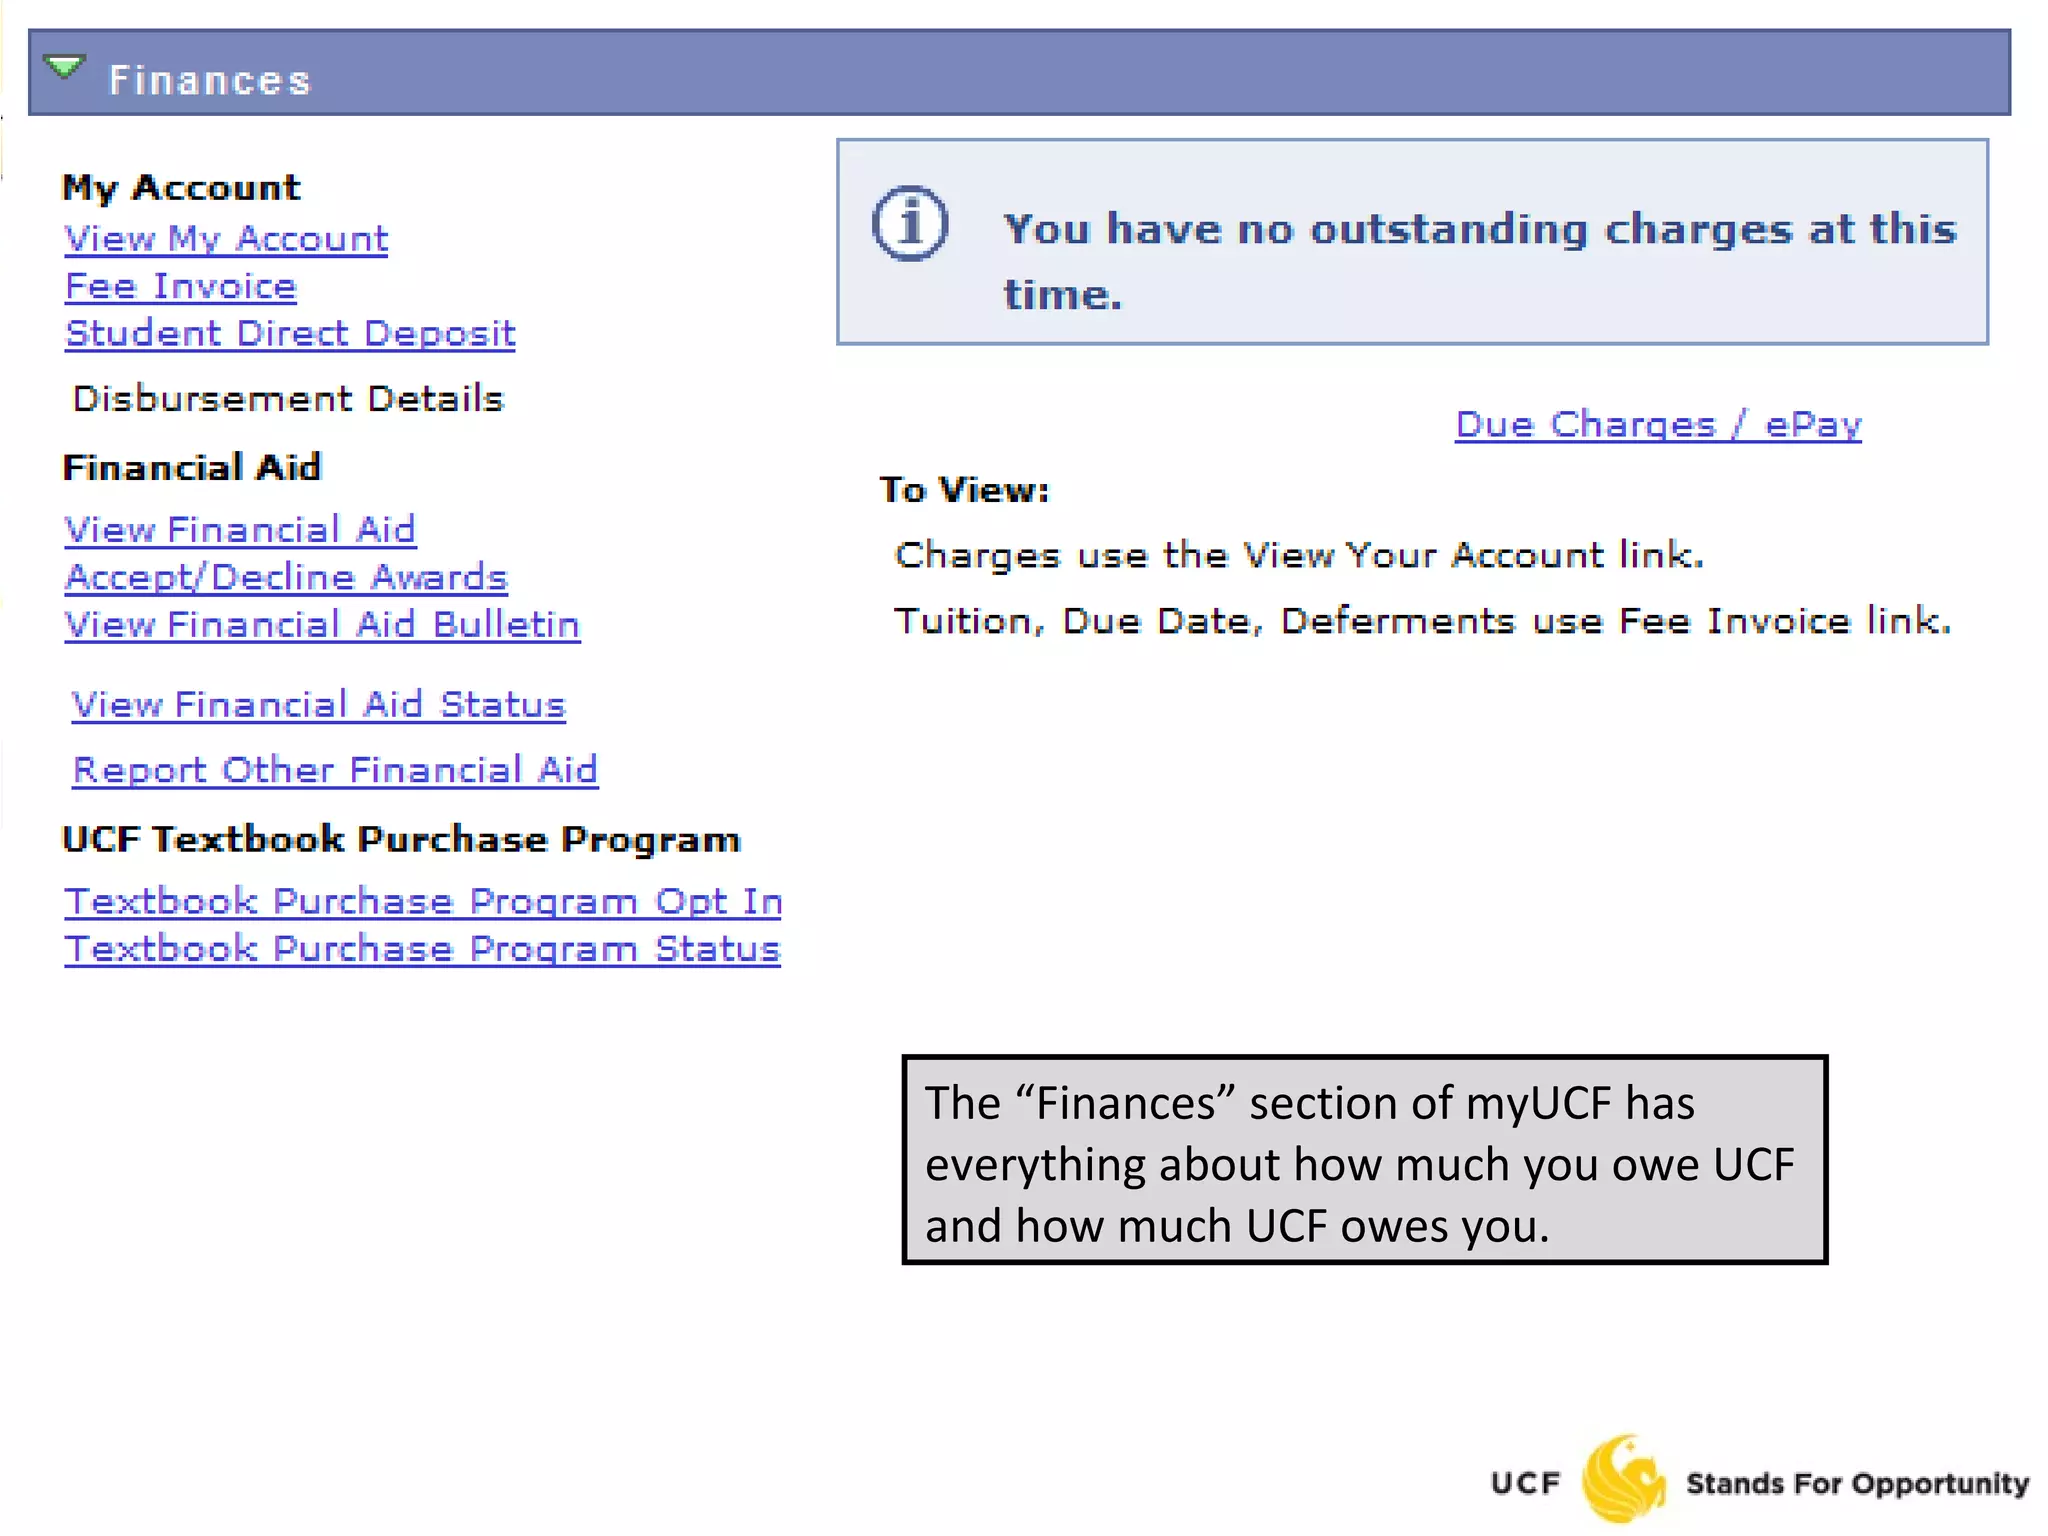The image size is (2048, 1536).
Task: Open Textbook Purchase Program Status link
Action: (x=422, y=949)
